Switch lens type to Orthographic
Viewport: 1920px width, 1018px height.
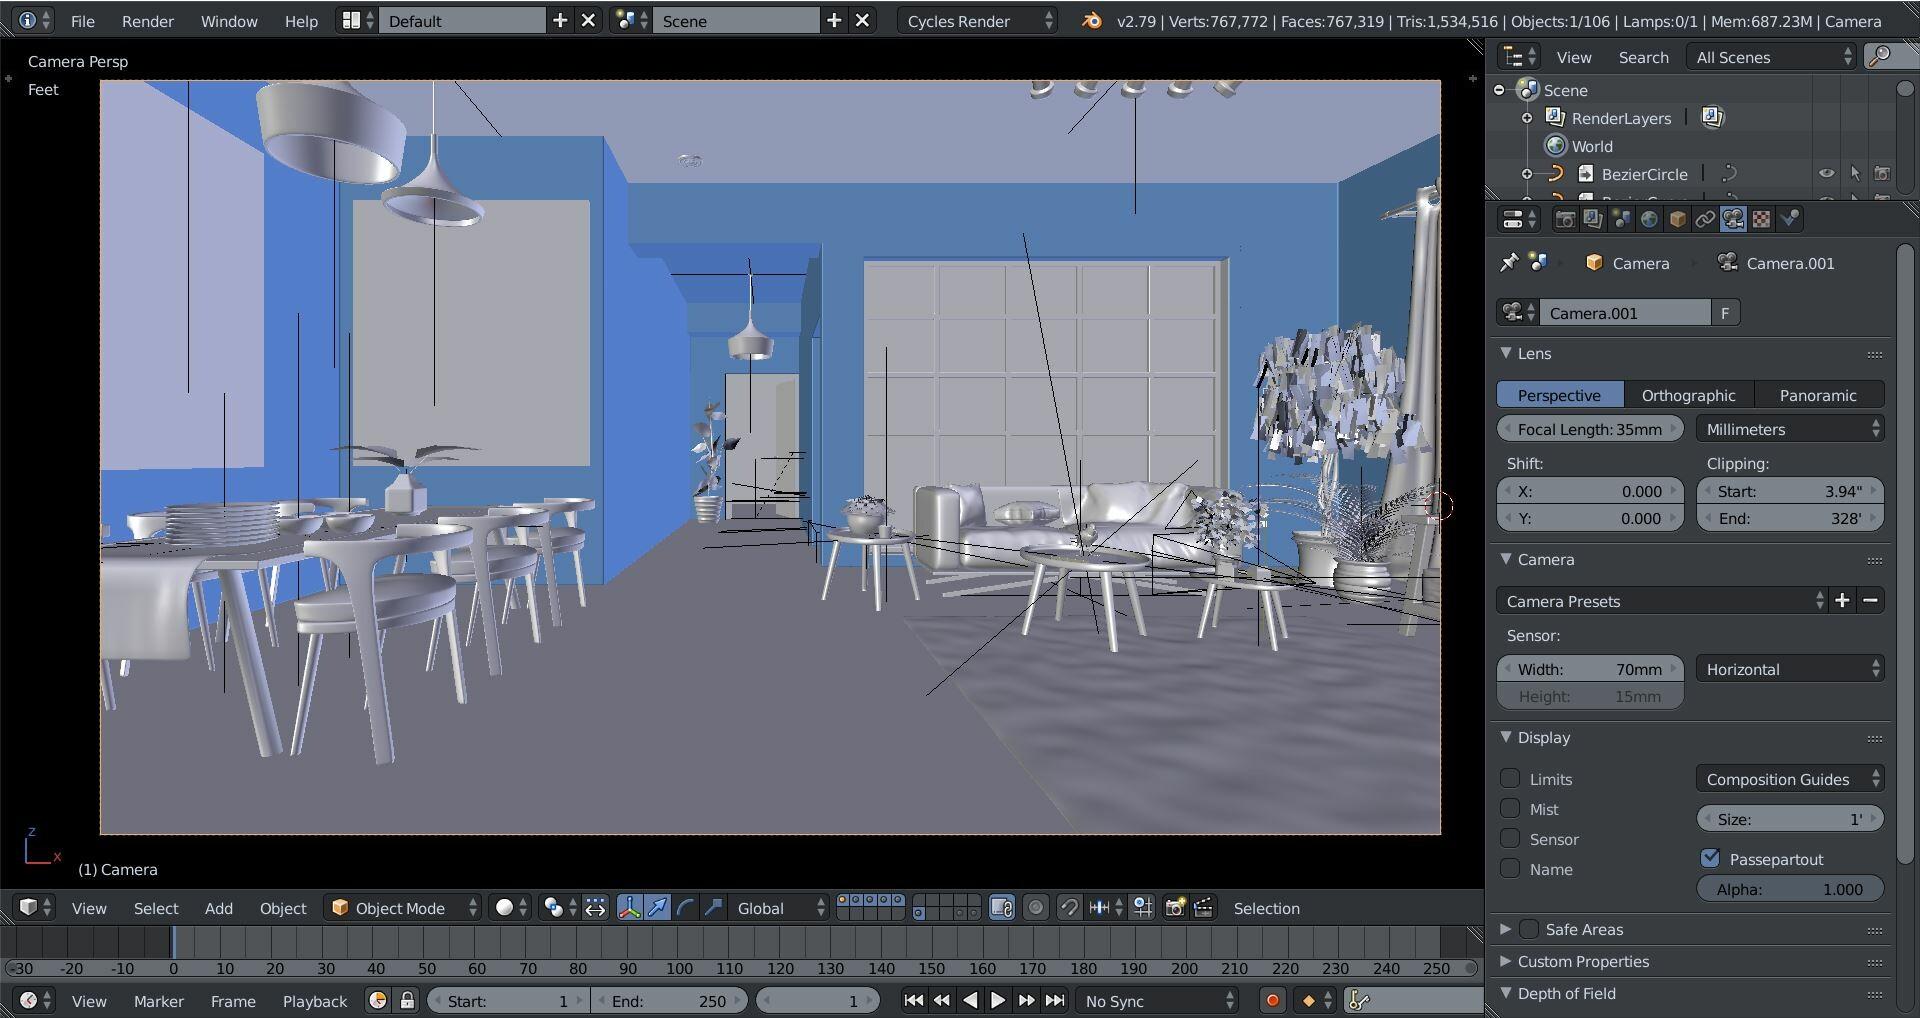click(1688, 395)
